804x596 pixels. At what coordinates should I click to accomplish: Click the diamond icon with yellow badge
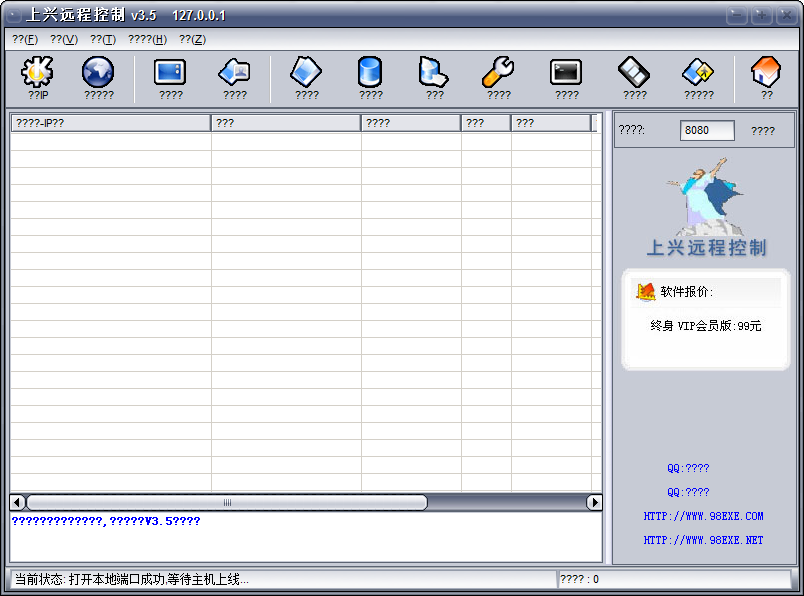(698, 74)
